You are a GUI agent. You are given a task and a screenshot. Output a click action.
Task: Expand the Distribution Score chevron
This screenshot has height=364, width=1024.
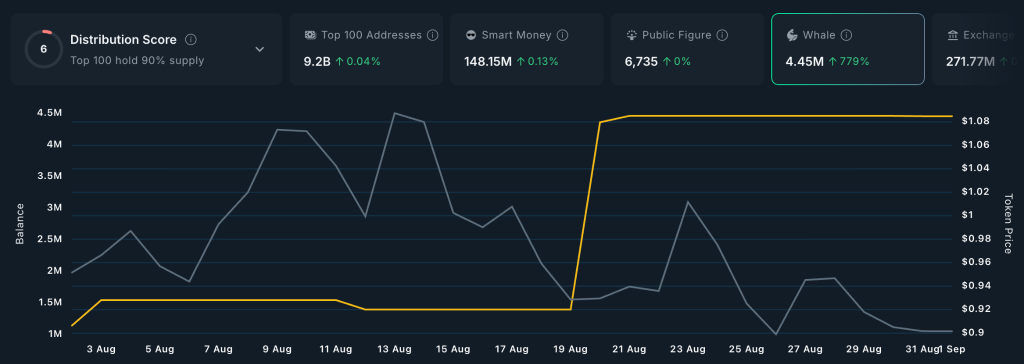tap(259, 50)
